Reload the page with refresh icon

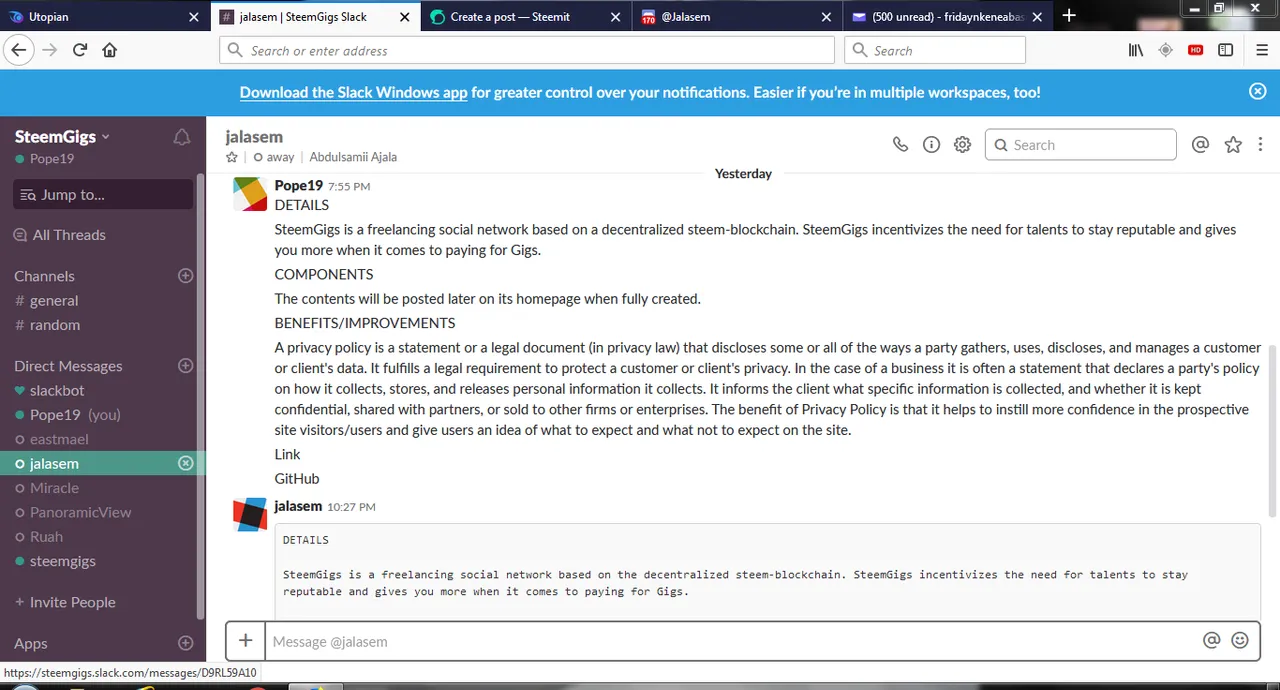pyautogui.click(x=80, y=50)
